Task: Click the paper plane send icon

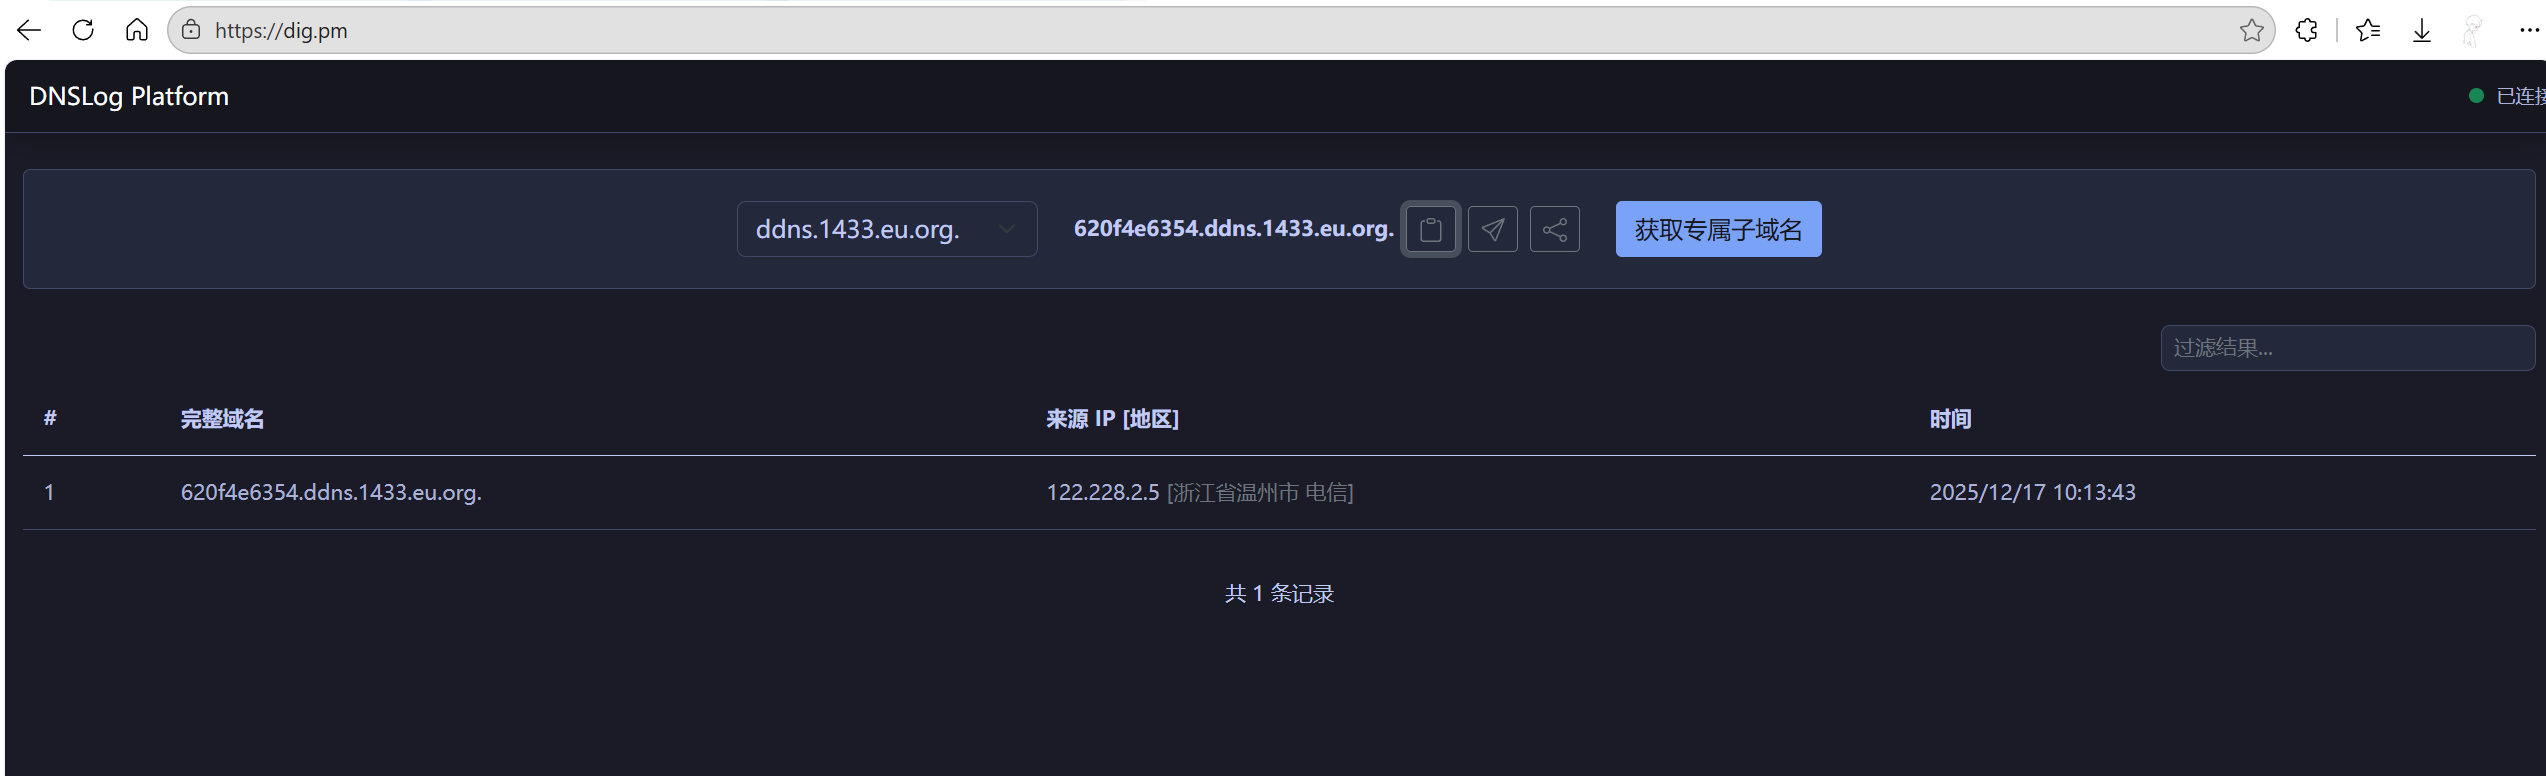Action: [1493, 229]
